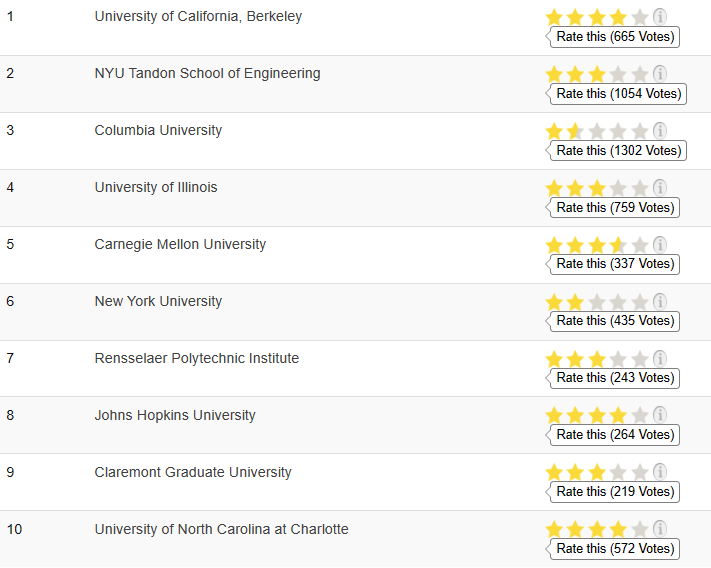Select Johns Hopkins University name
Viewport: 711px width, 568px height.
(x=175, y=415)
